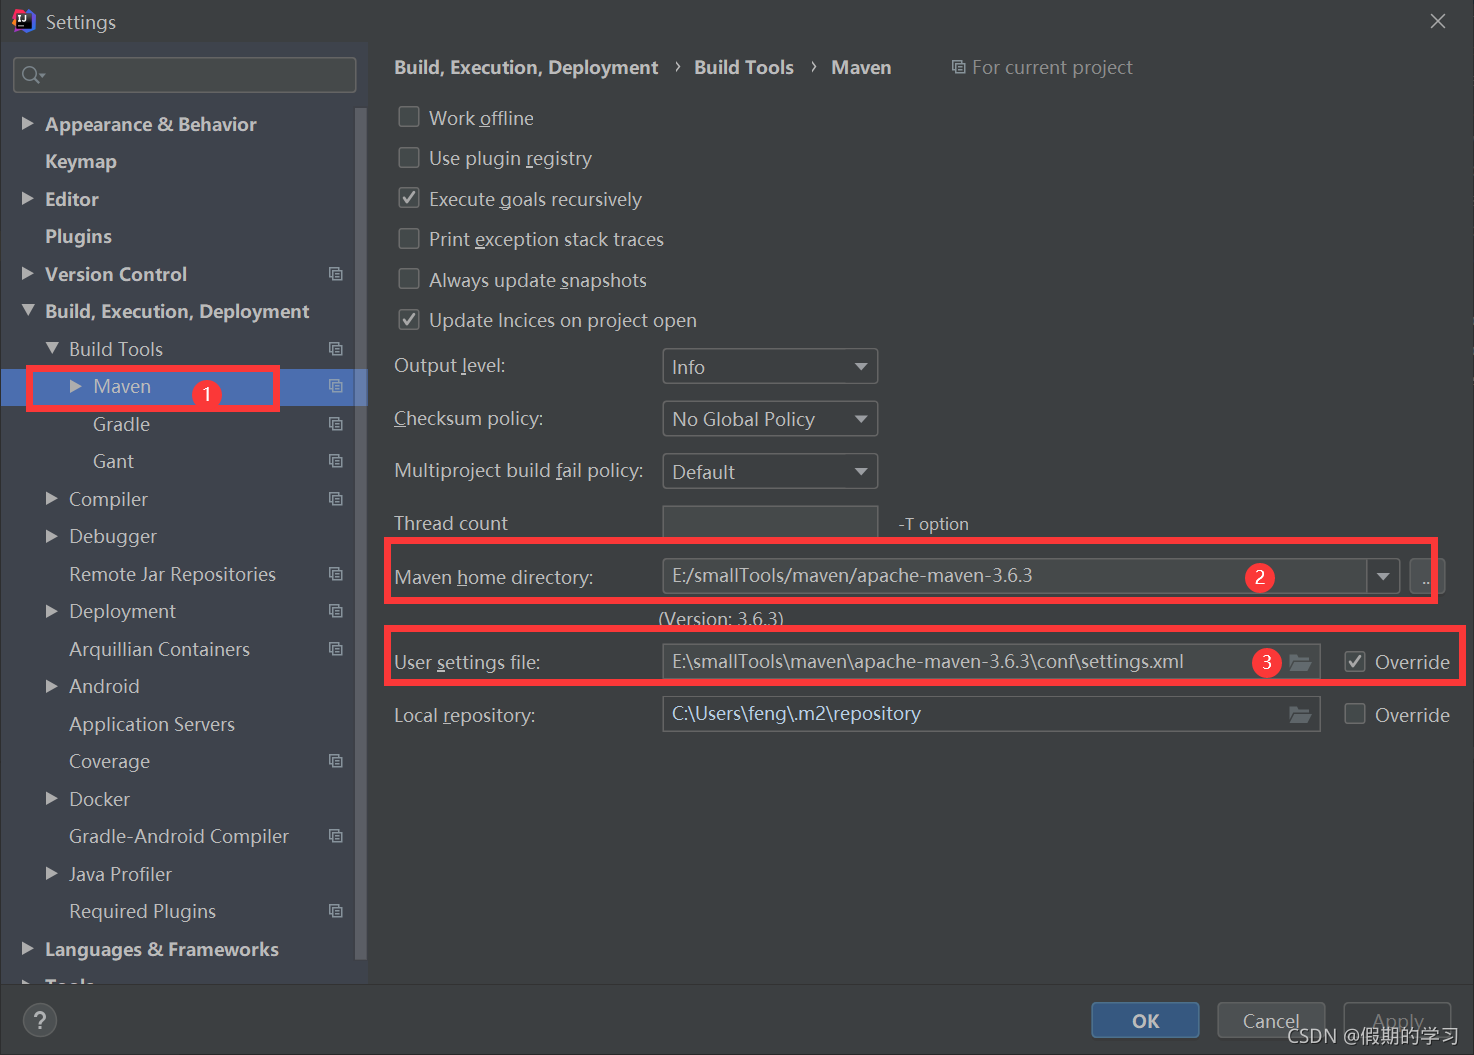Expand the Java Profiler node
Image resolution: width=1474 pixels, height=1055 pixels.
click(52, 873)
